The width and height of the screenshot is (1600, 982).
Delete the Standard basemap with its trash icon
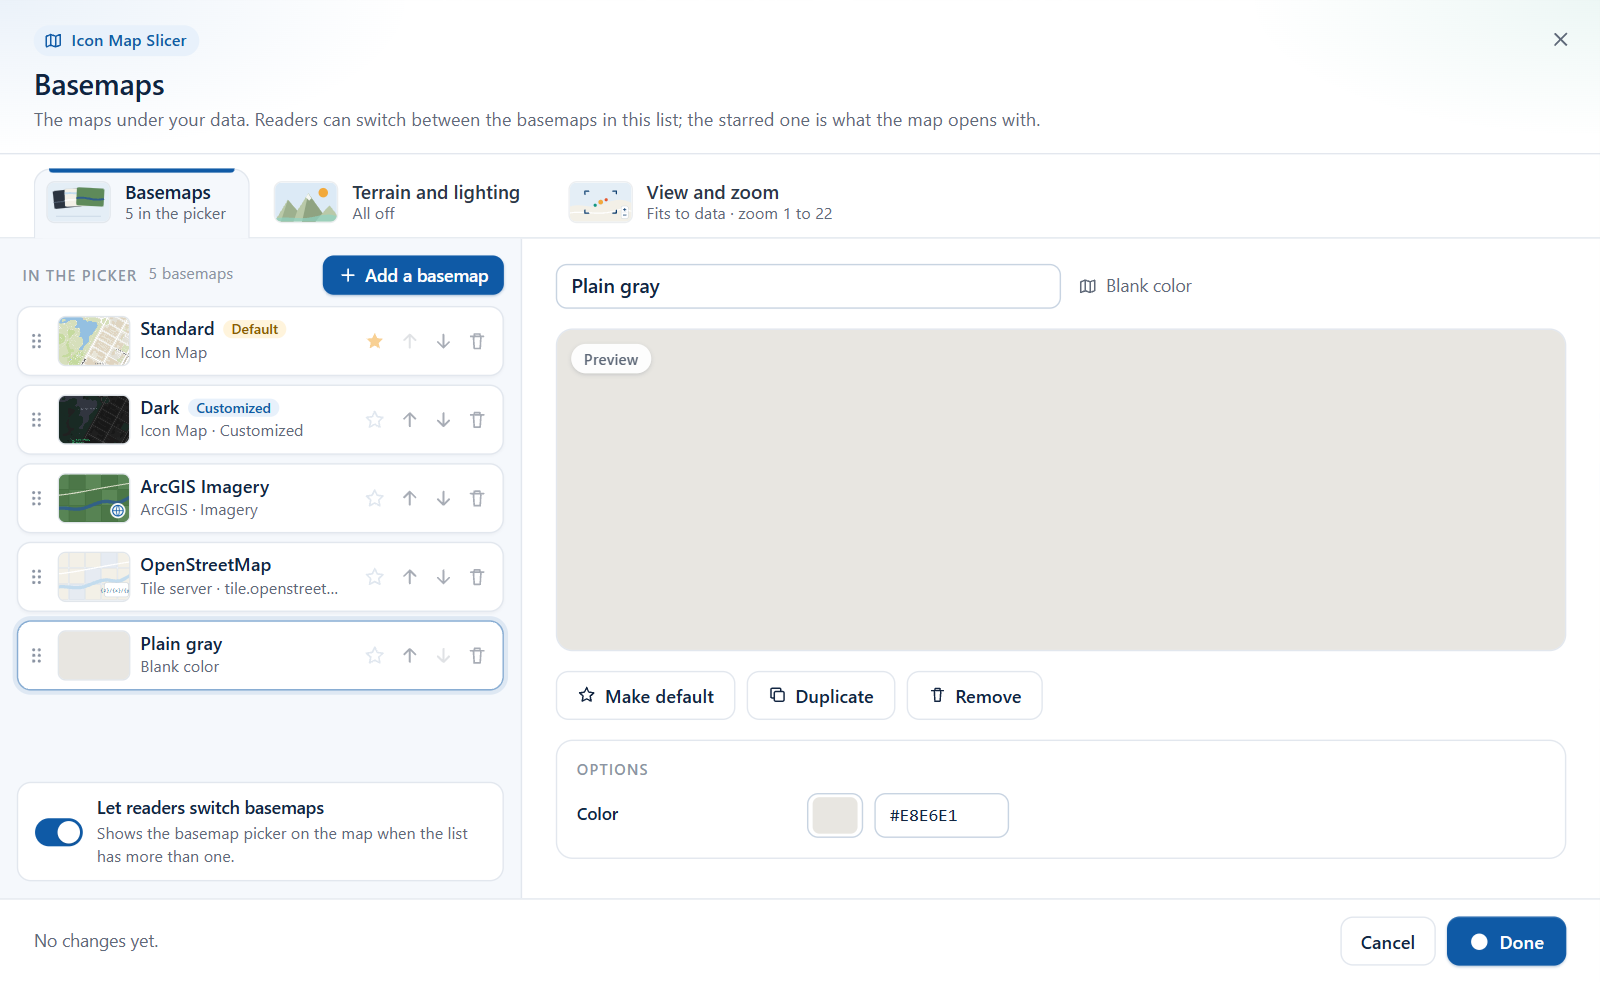[x=477, y=341]
